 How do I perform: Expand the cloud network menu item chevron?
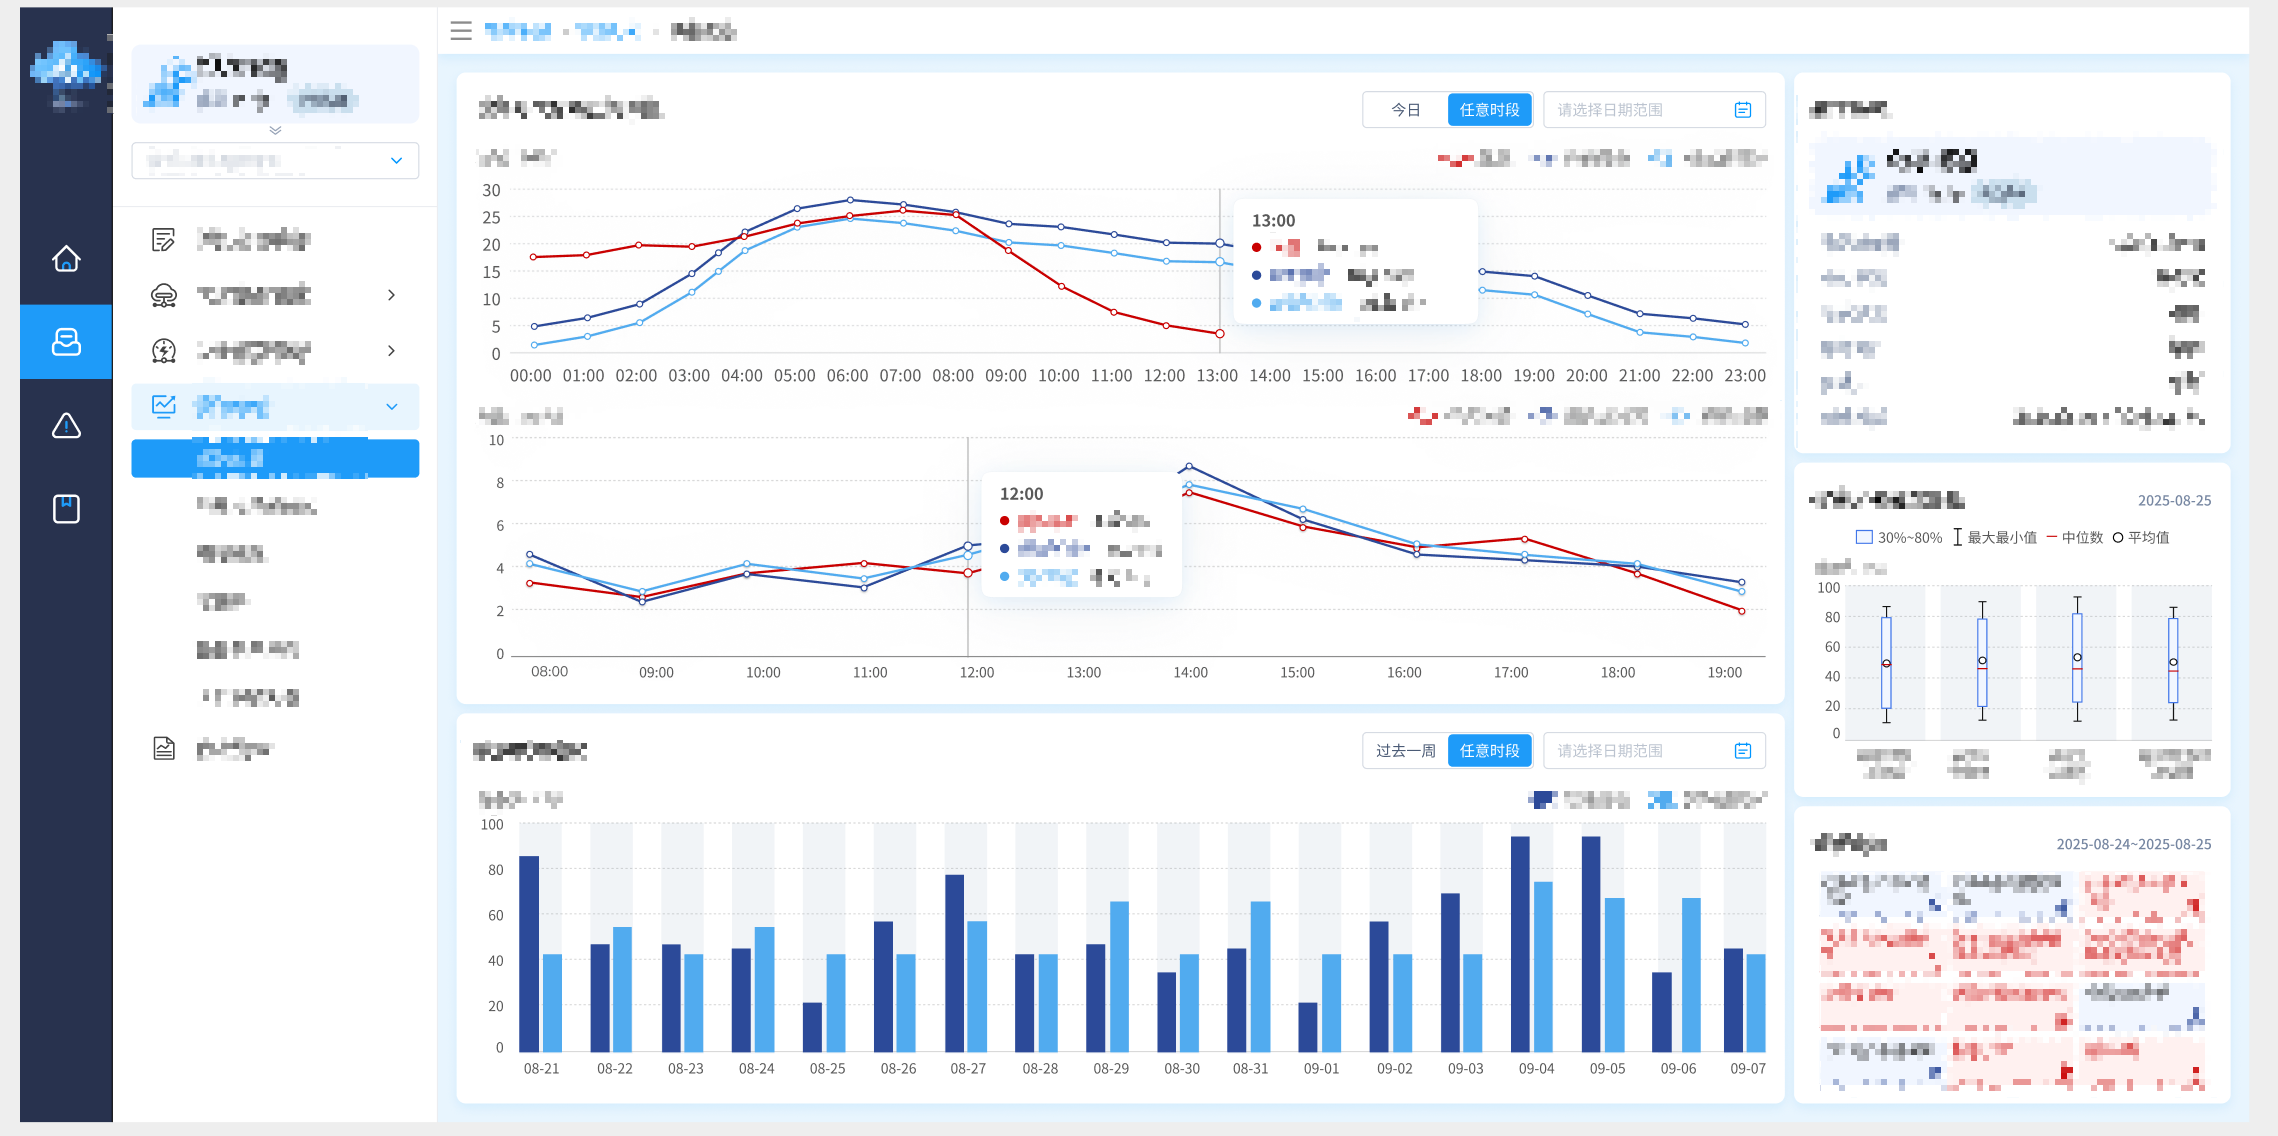coord(391,295)
